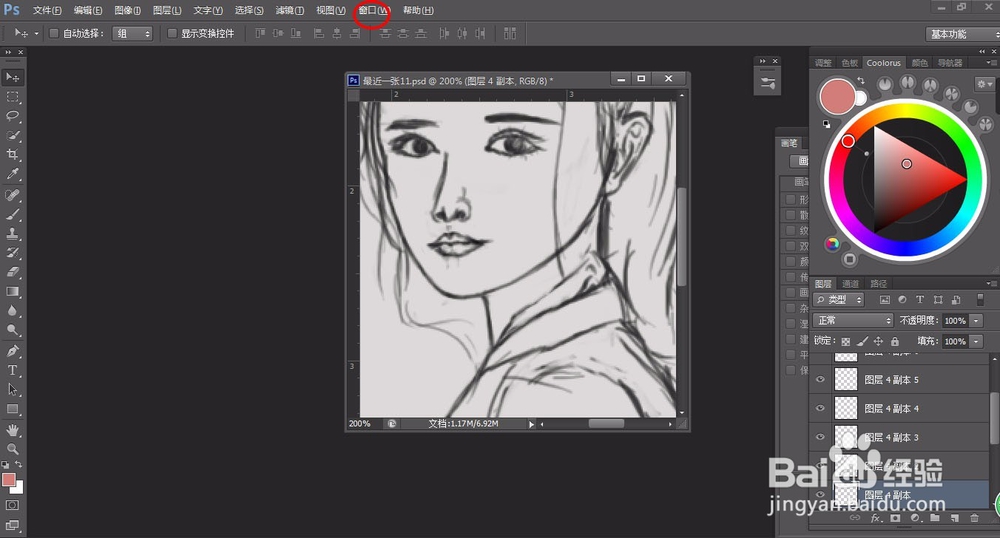Select the Path Selection tool
Screen dimensions: 1000x538
coord(12,389)
